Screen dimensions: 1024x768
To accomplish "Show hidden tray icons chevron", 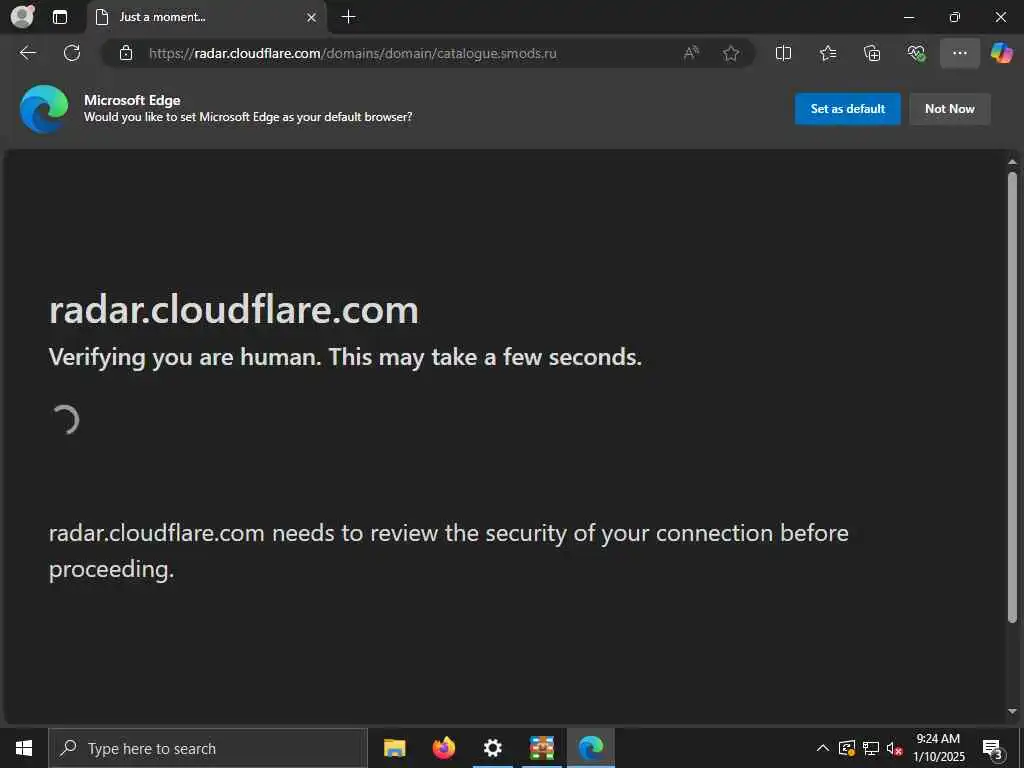I will coord(823,748).
